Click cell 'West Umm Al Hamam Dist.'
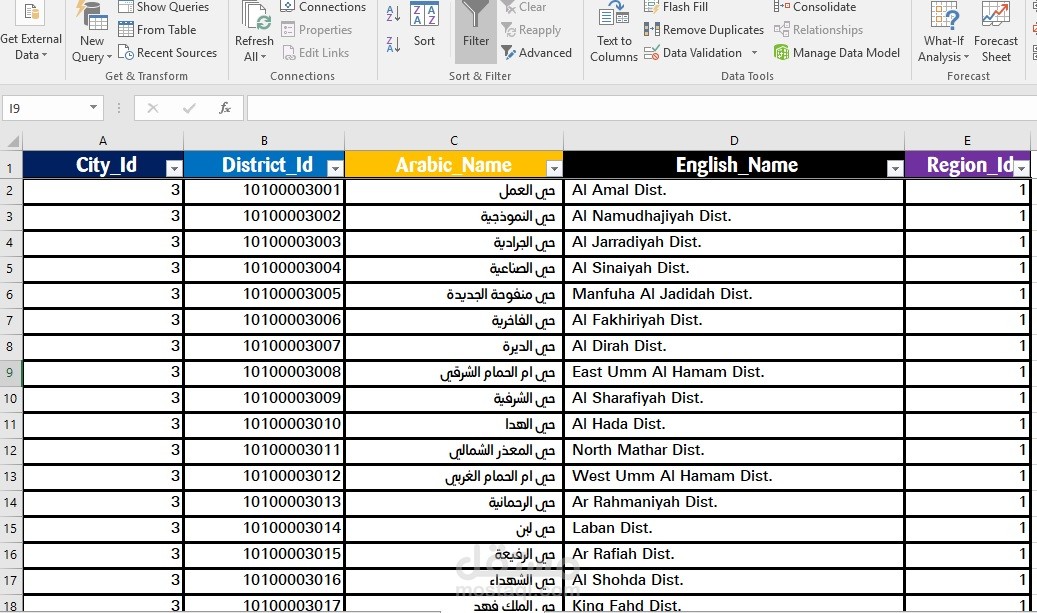The image size is (1037, 613). [734, 477]
